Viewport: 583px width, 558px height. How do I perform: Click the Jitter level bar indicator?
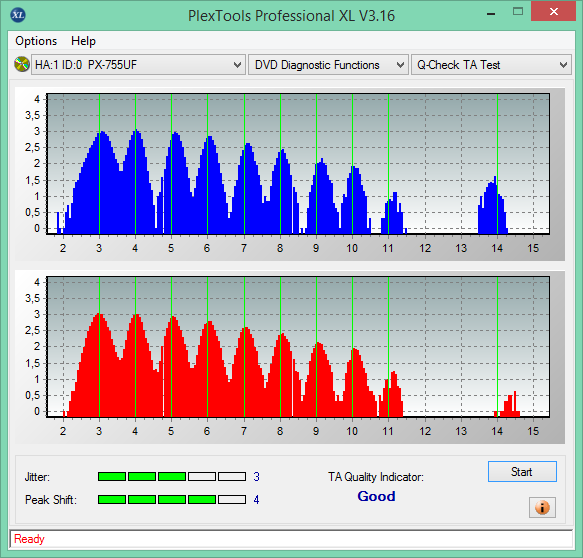[172, 477]
